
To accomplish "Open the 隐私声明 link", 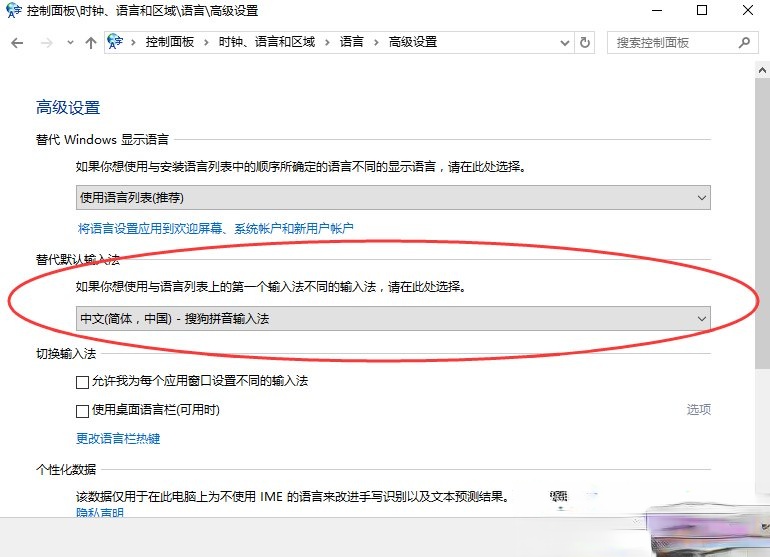I will (100, 512).
